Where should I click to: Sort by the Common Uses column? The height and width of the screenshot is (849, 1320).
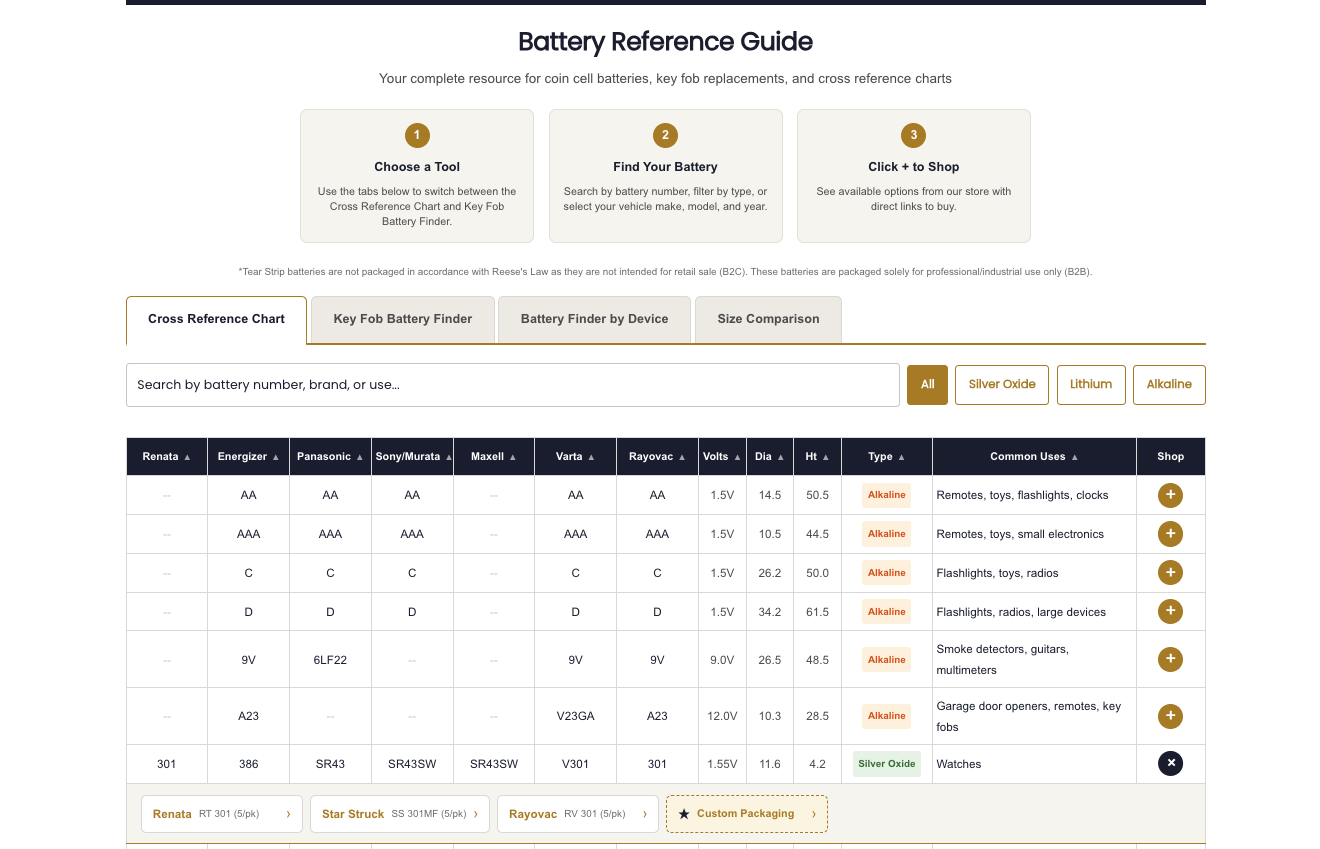pyautogui.click(x=1034, y=456)
